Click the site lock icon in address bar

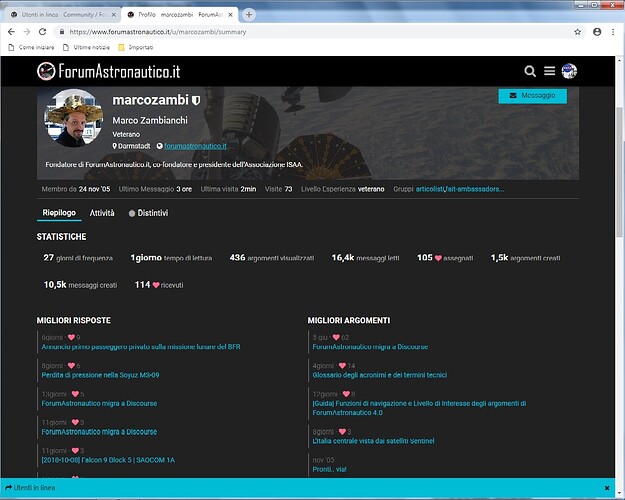(x=62, y=32)
